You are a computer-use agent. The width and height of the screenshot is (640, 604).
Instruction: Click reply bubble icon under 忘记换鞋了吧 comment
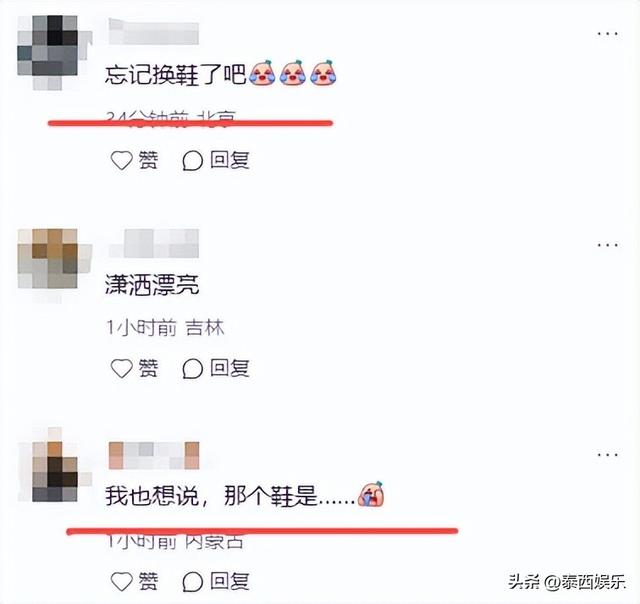point(192,160)
